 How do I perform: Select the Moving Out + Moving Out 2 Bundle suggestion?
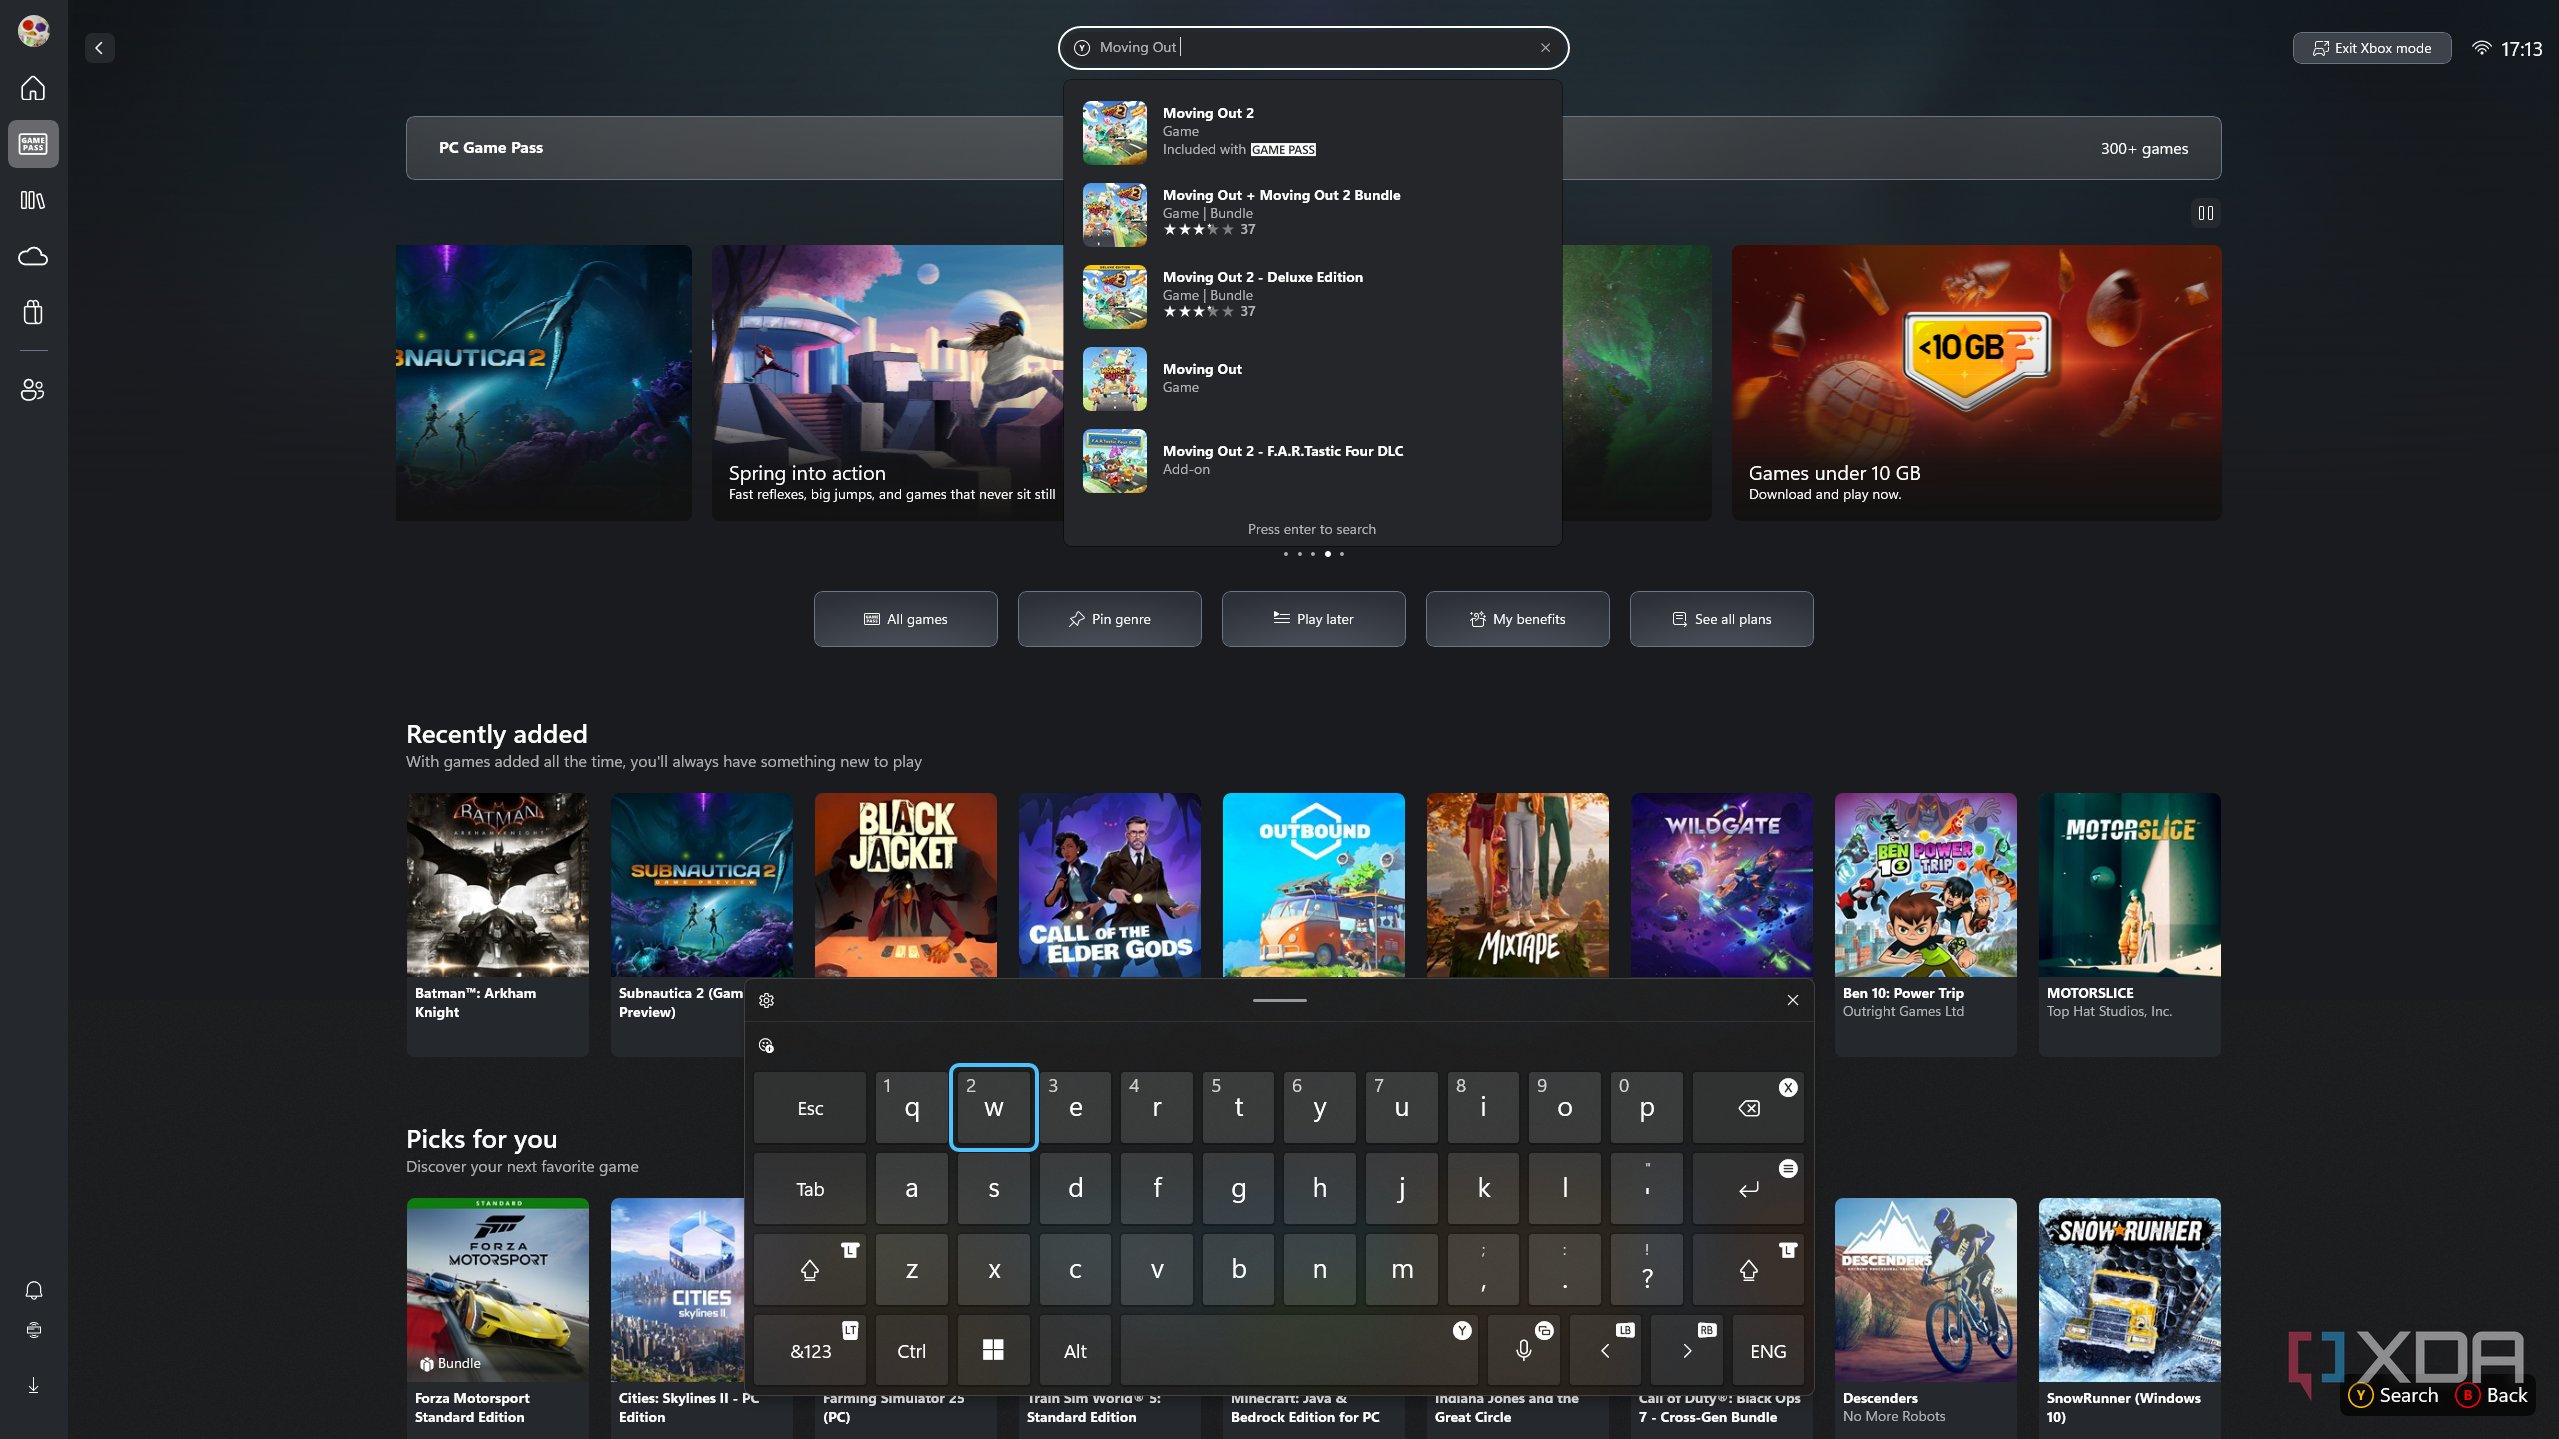[1312, 214]
